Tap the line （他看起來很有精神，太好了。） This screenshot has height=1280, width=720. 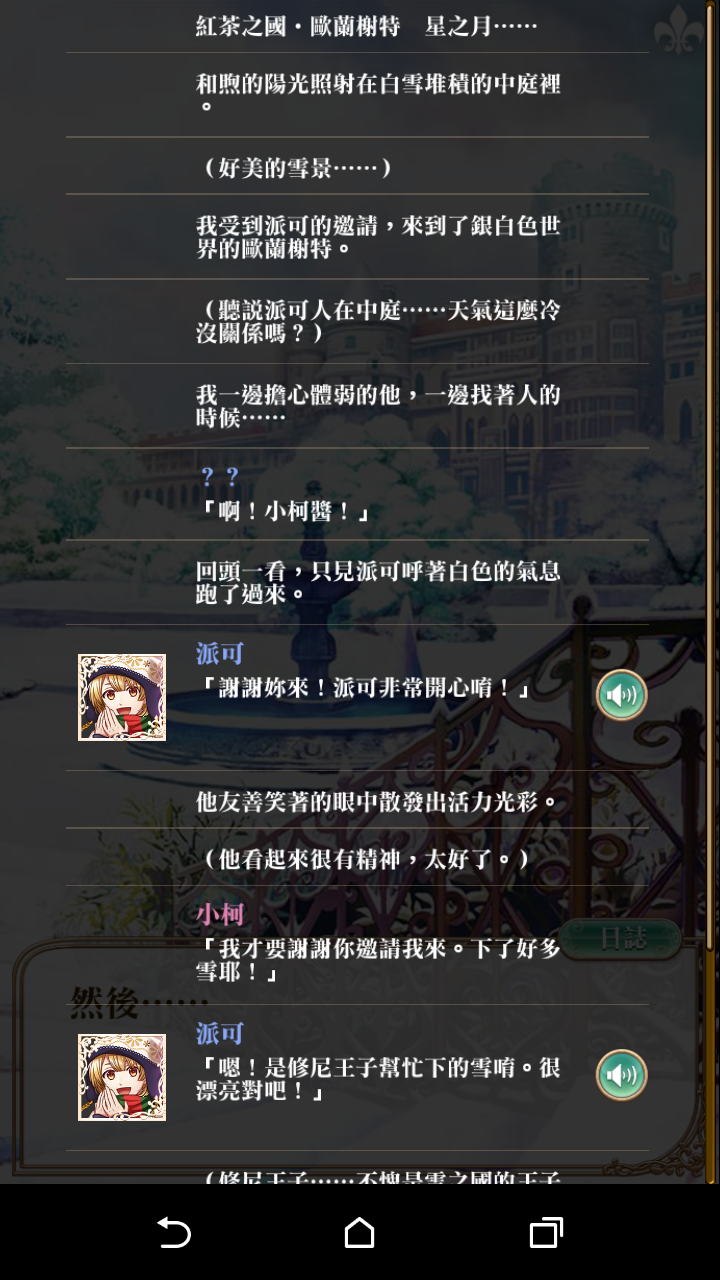point(357,857)
